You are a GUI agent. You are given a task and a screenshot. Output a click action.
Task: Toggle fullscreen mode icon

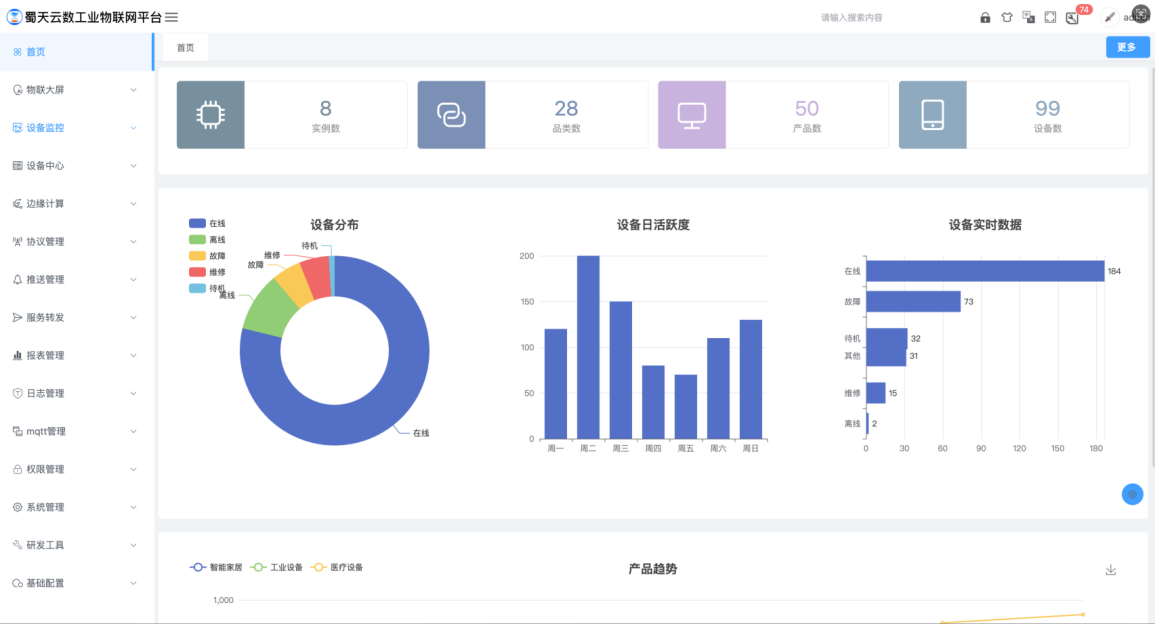pyautogui.click(x=1050, y=18)
